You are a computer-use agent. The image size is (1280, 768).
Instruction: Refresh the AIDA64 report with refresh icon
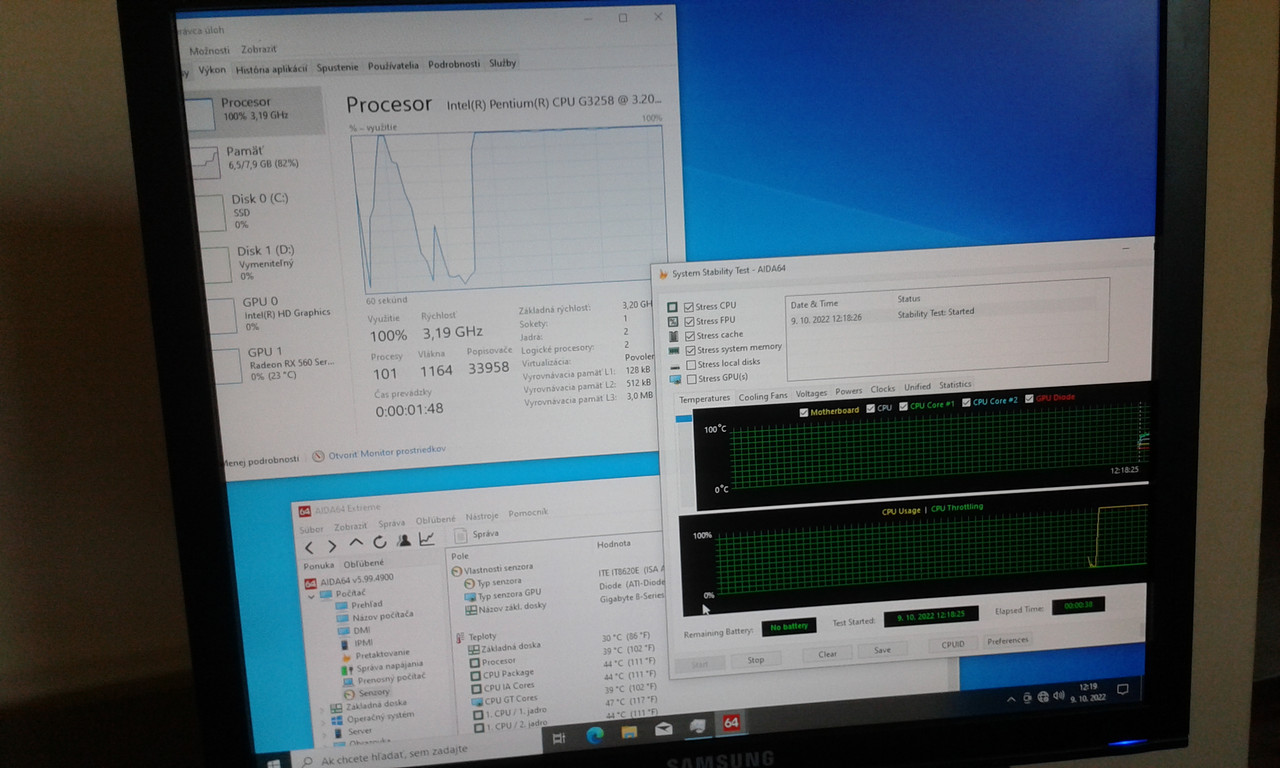pyautogui.click(x=380, y=542)
